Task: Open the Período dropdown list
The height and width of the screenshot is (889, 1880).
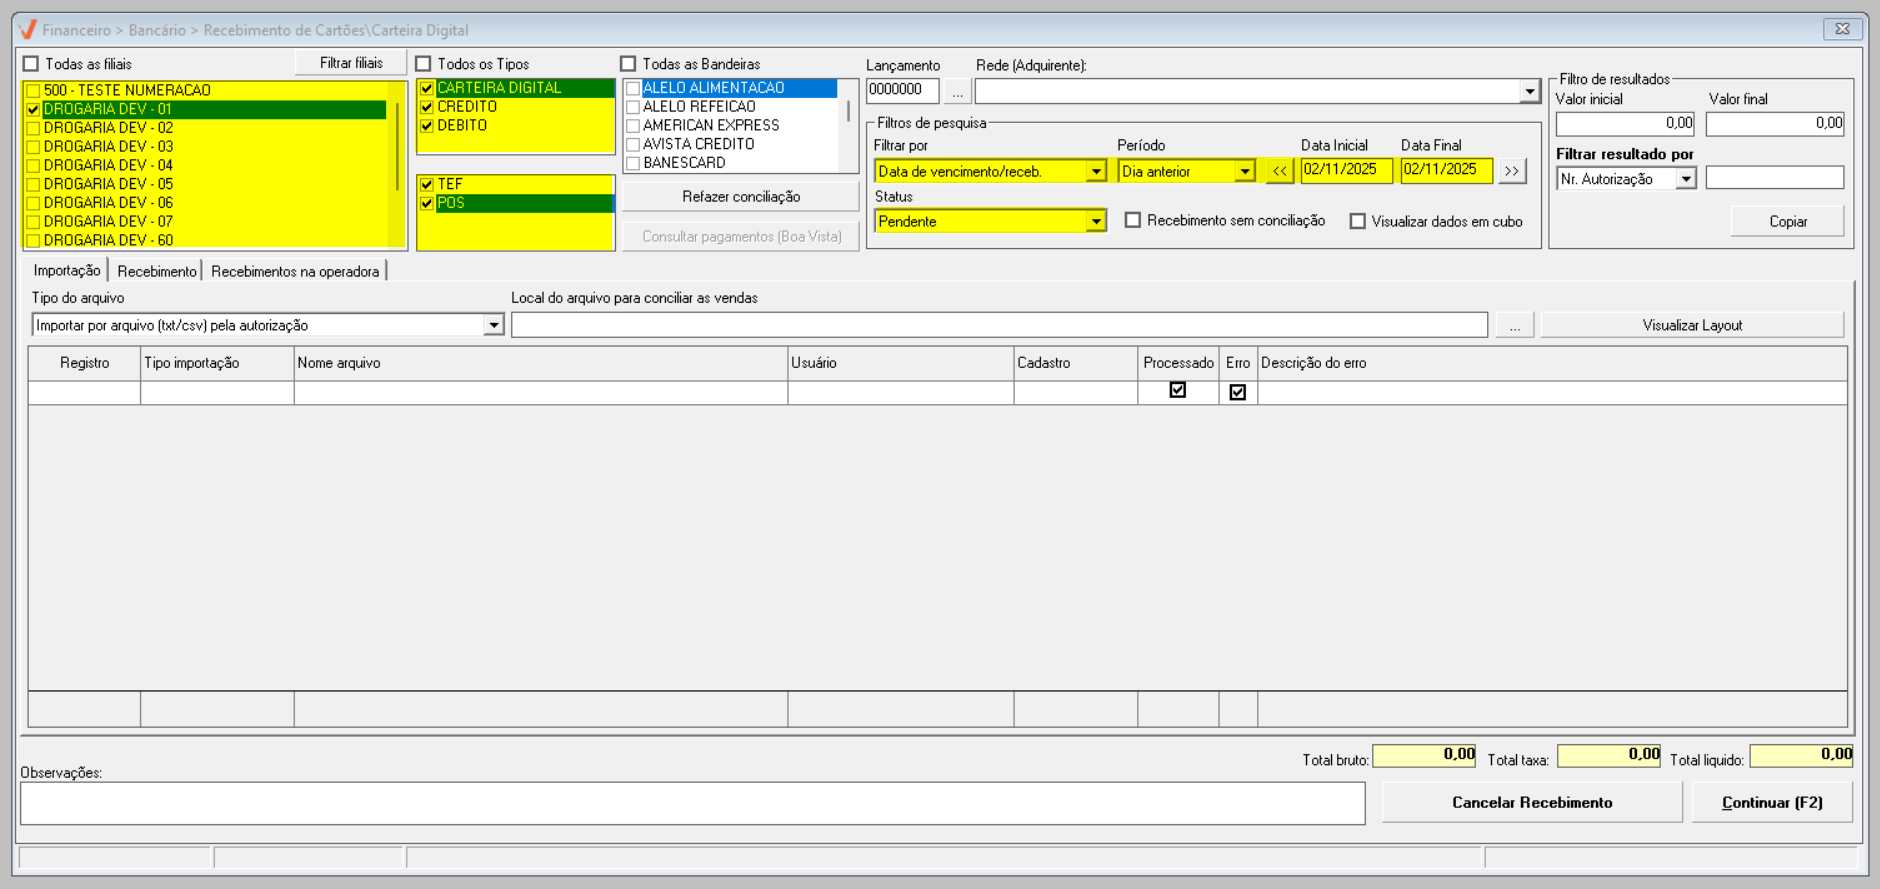Action: (1244, 171)
